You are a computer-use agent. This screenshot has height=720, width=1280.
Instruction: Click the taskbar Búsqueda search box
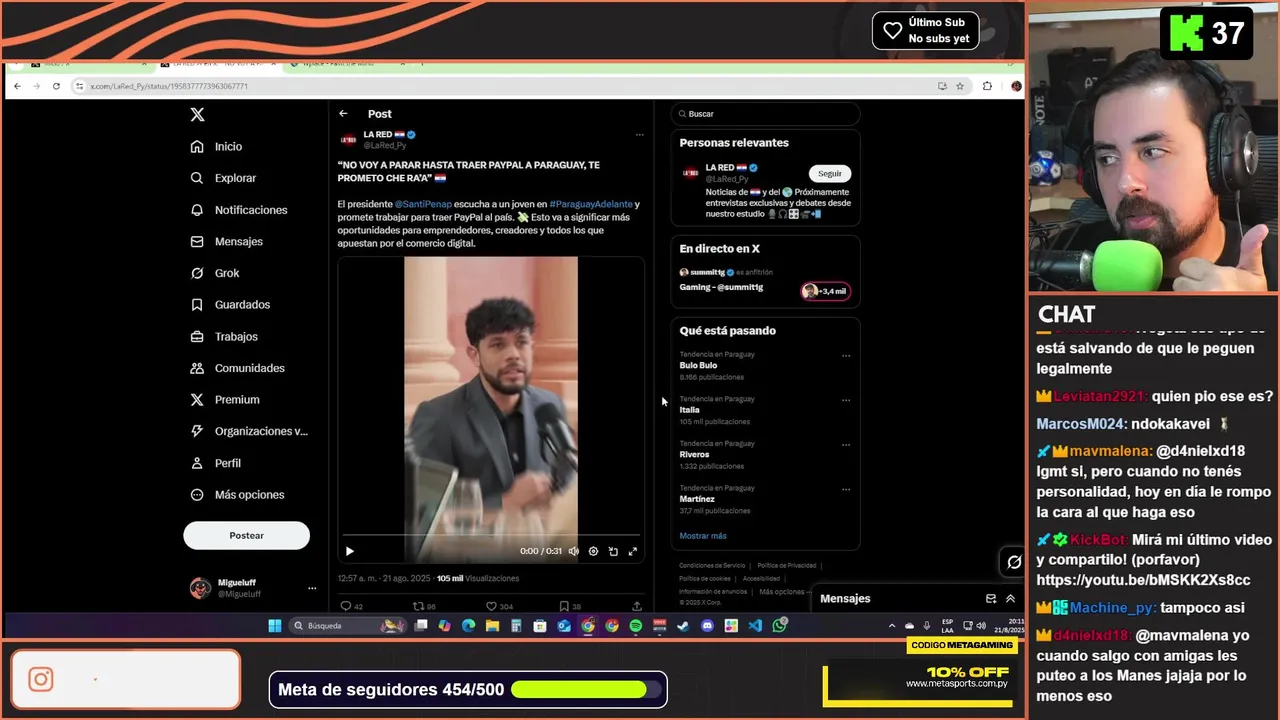[346, 626]
